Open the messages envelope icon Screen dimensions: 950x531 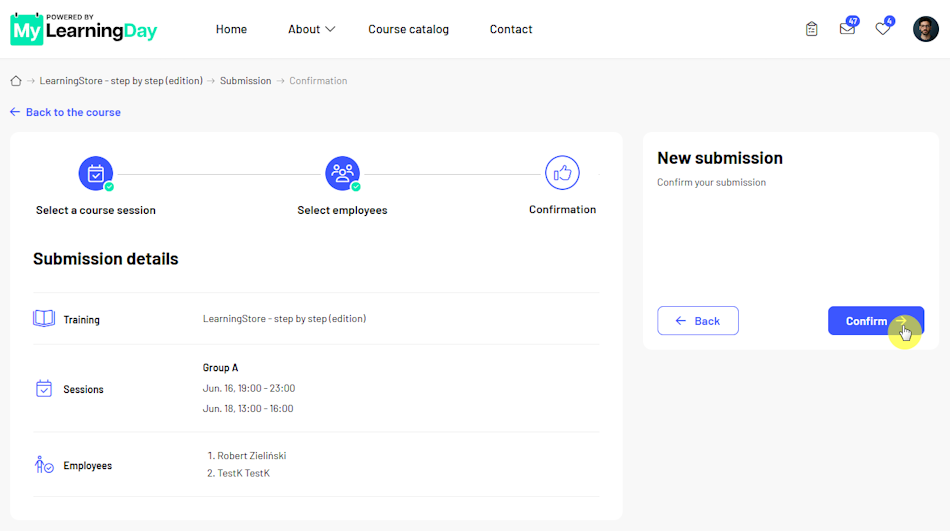(848, 28)
